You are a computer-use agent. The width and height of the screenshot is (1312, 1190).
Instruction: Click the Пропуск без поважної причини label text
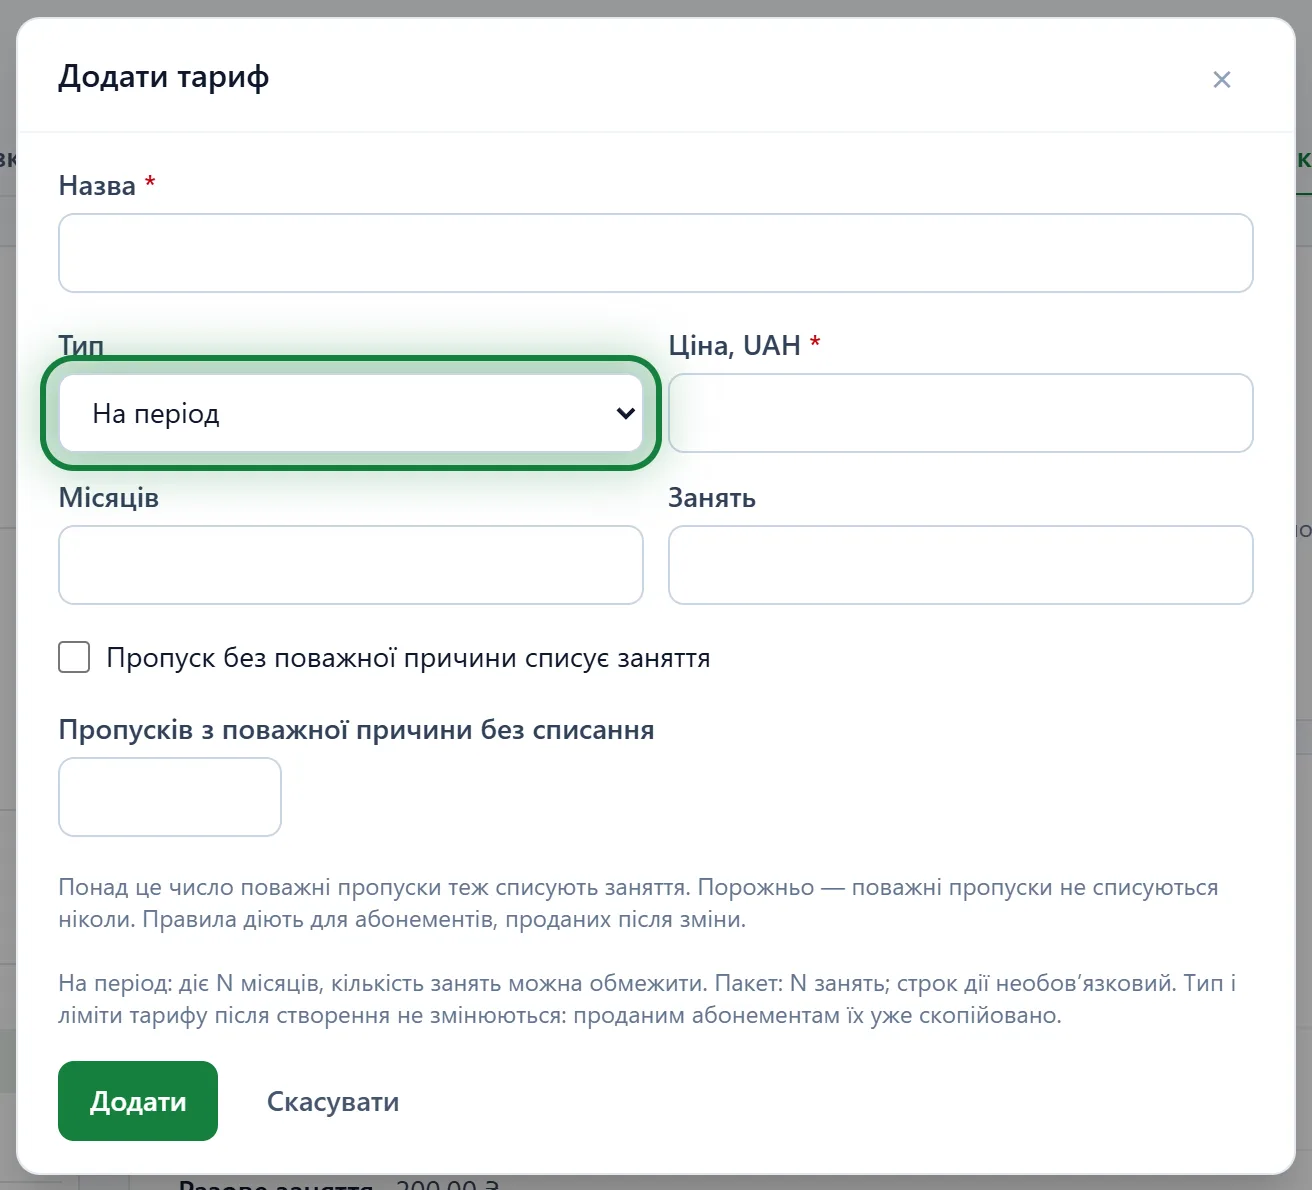[x=408, y=658]
